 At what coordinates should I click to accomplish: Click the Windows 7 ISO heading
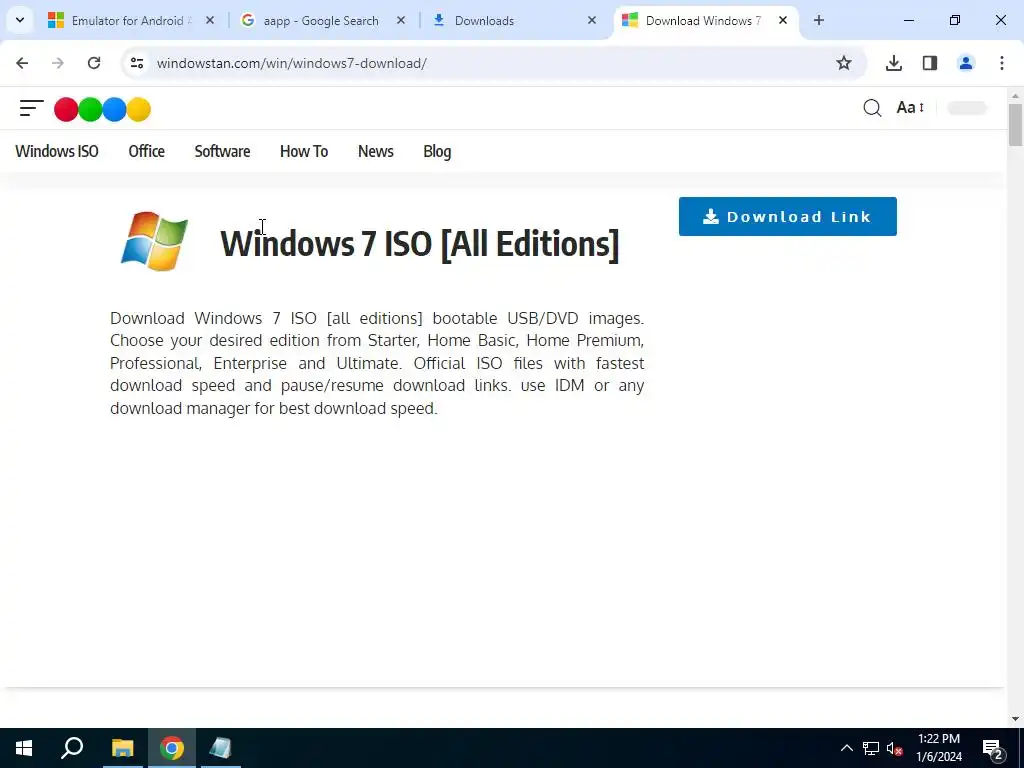coord(419,244)
